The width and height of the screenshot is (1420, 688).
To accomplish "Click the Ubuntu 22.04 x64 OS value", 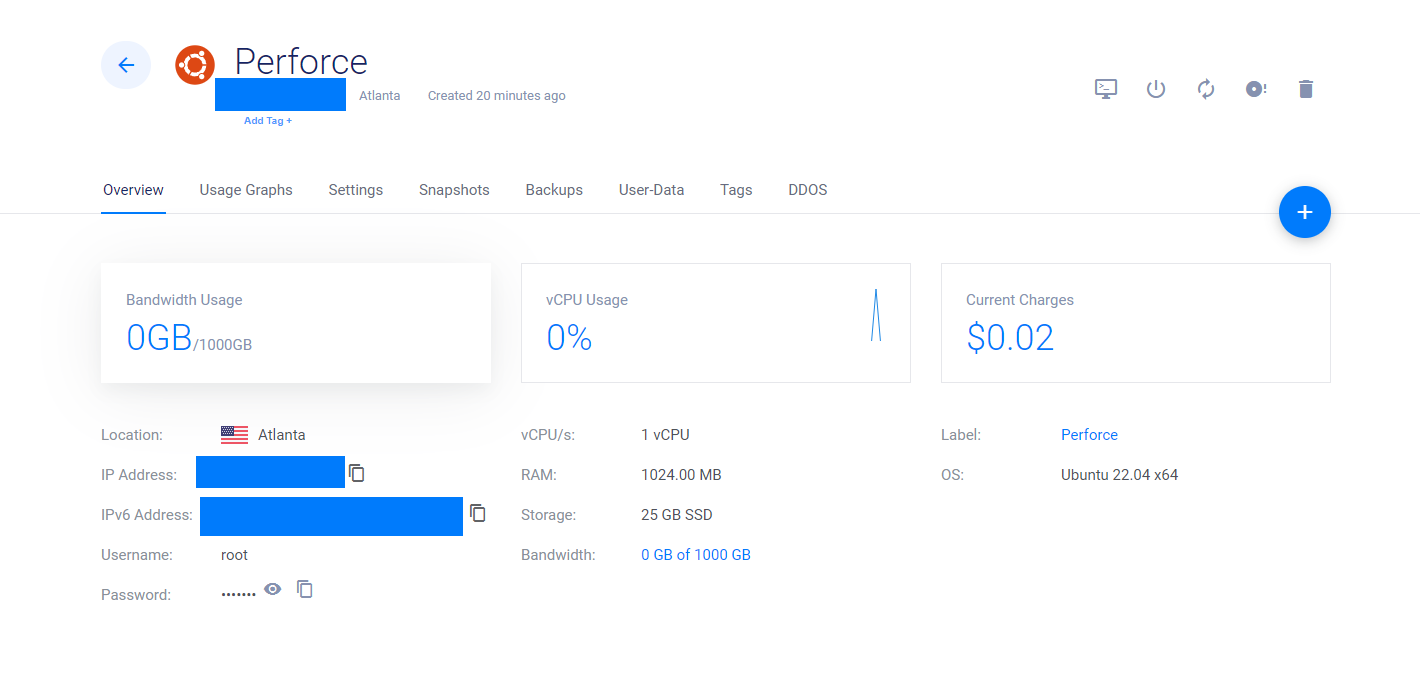I will click(1120, 475).
